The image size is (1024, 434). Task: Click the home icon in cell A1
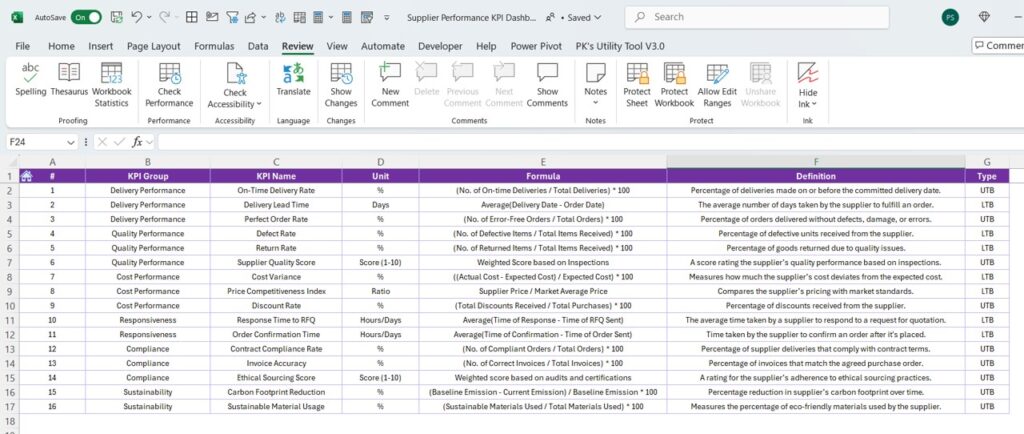pyautogui.click(x=27, y=176)
